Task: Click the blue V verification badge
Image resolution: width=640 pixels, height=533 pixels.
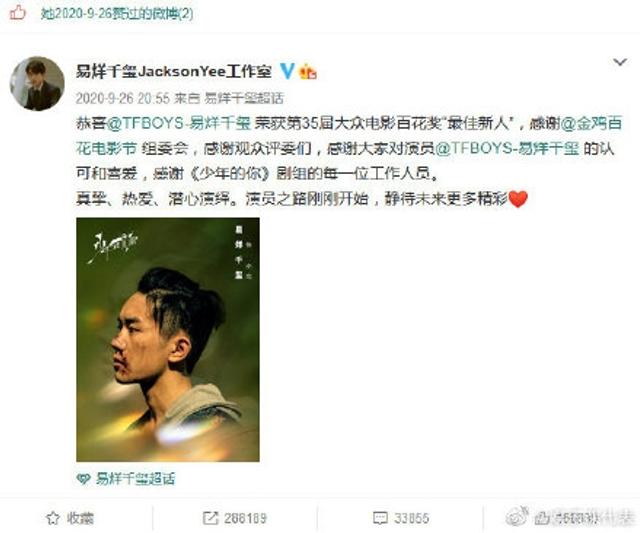Action: click(x=287, y=71)
